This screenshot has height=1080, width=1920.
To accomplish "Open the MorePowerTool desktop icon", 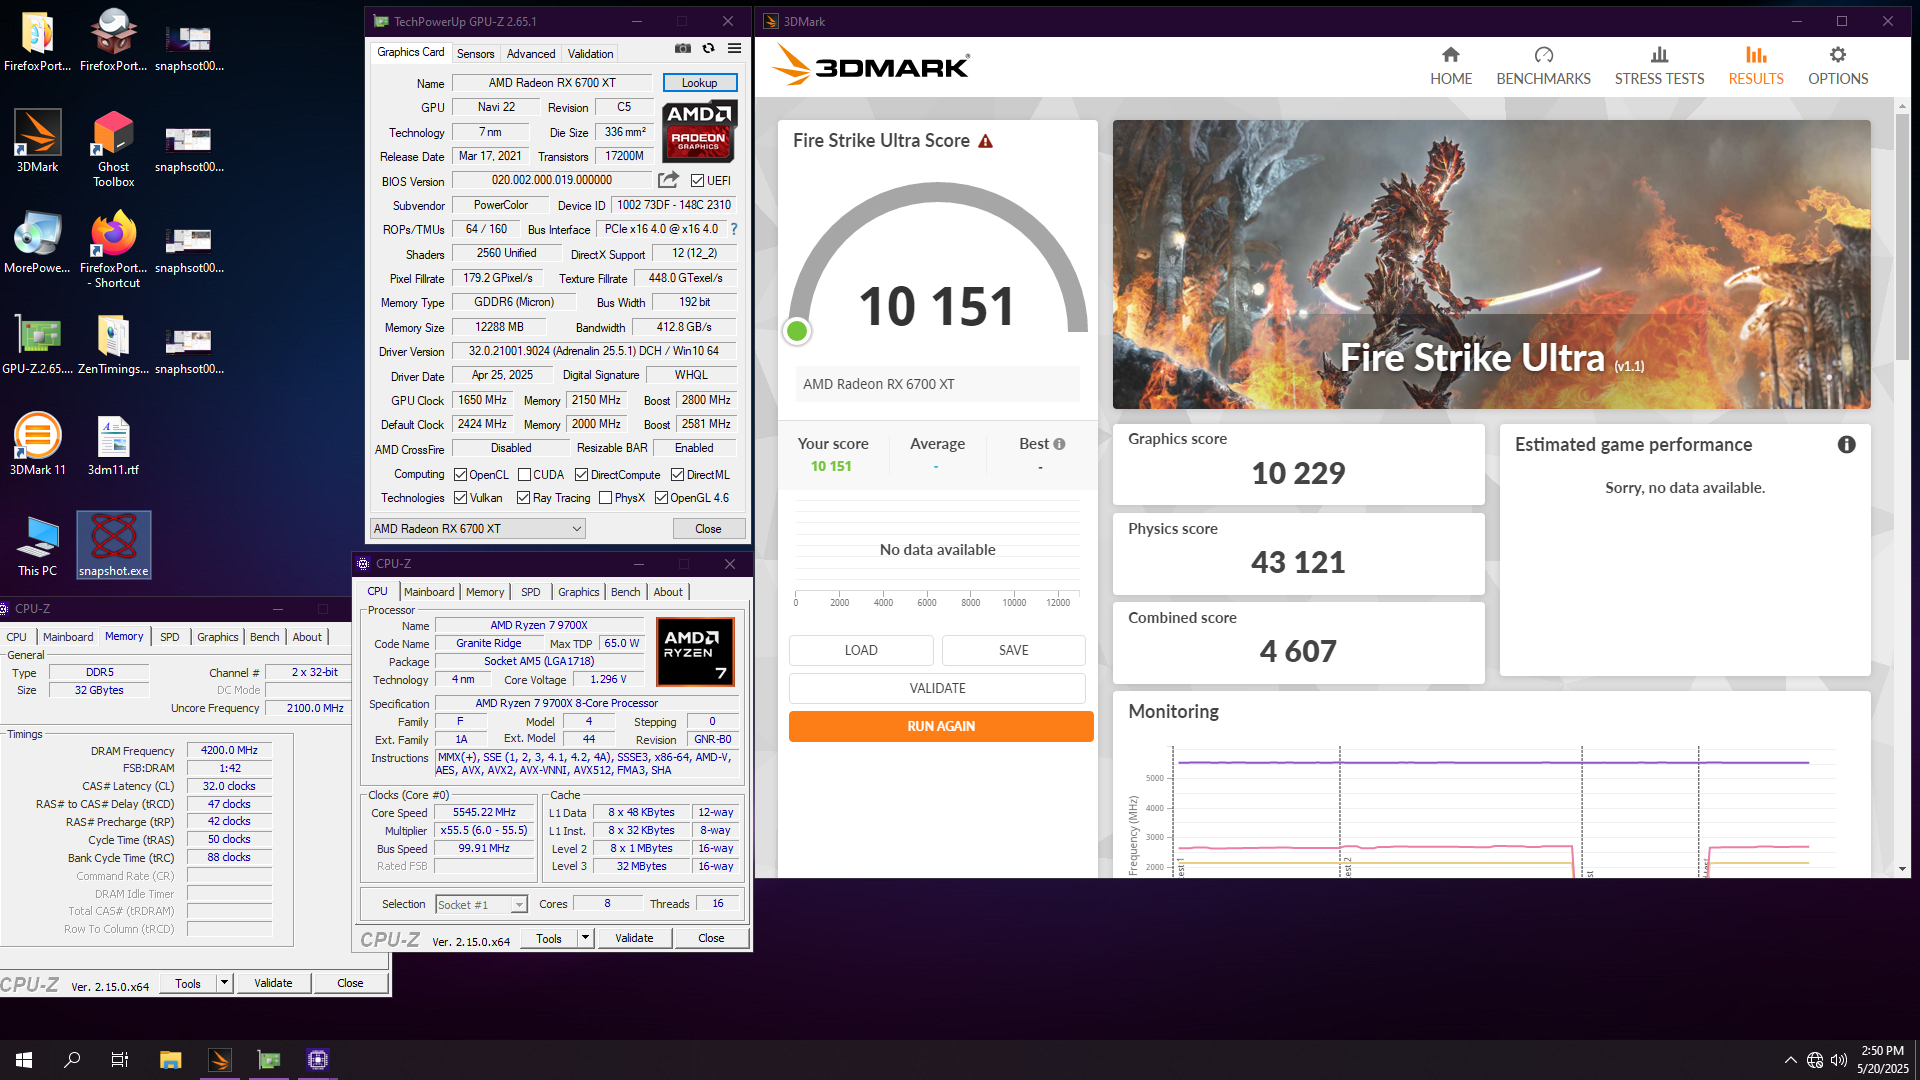I will (37, 242).
